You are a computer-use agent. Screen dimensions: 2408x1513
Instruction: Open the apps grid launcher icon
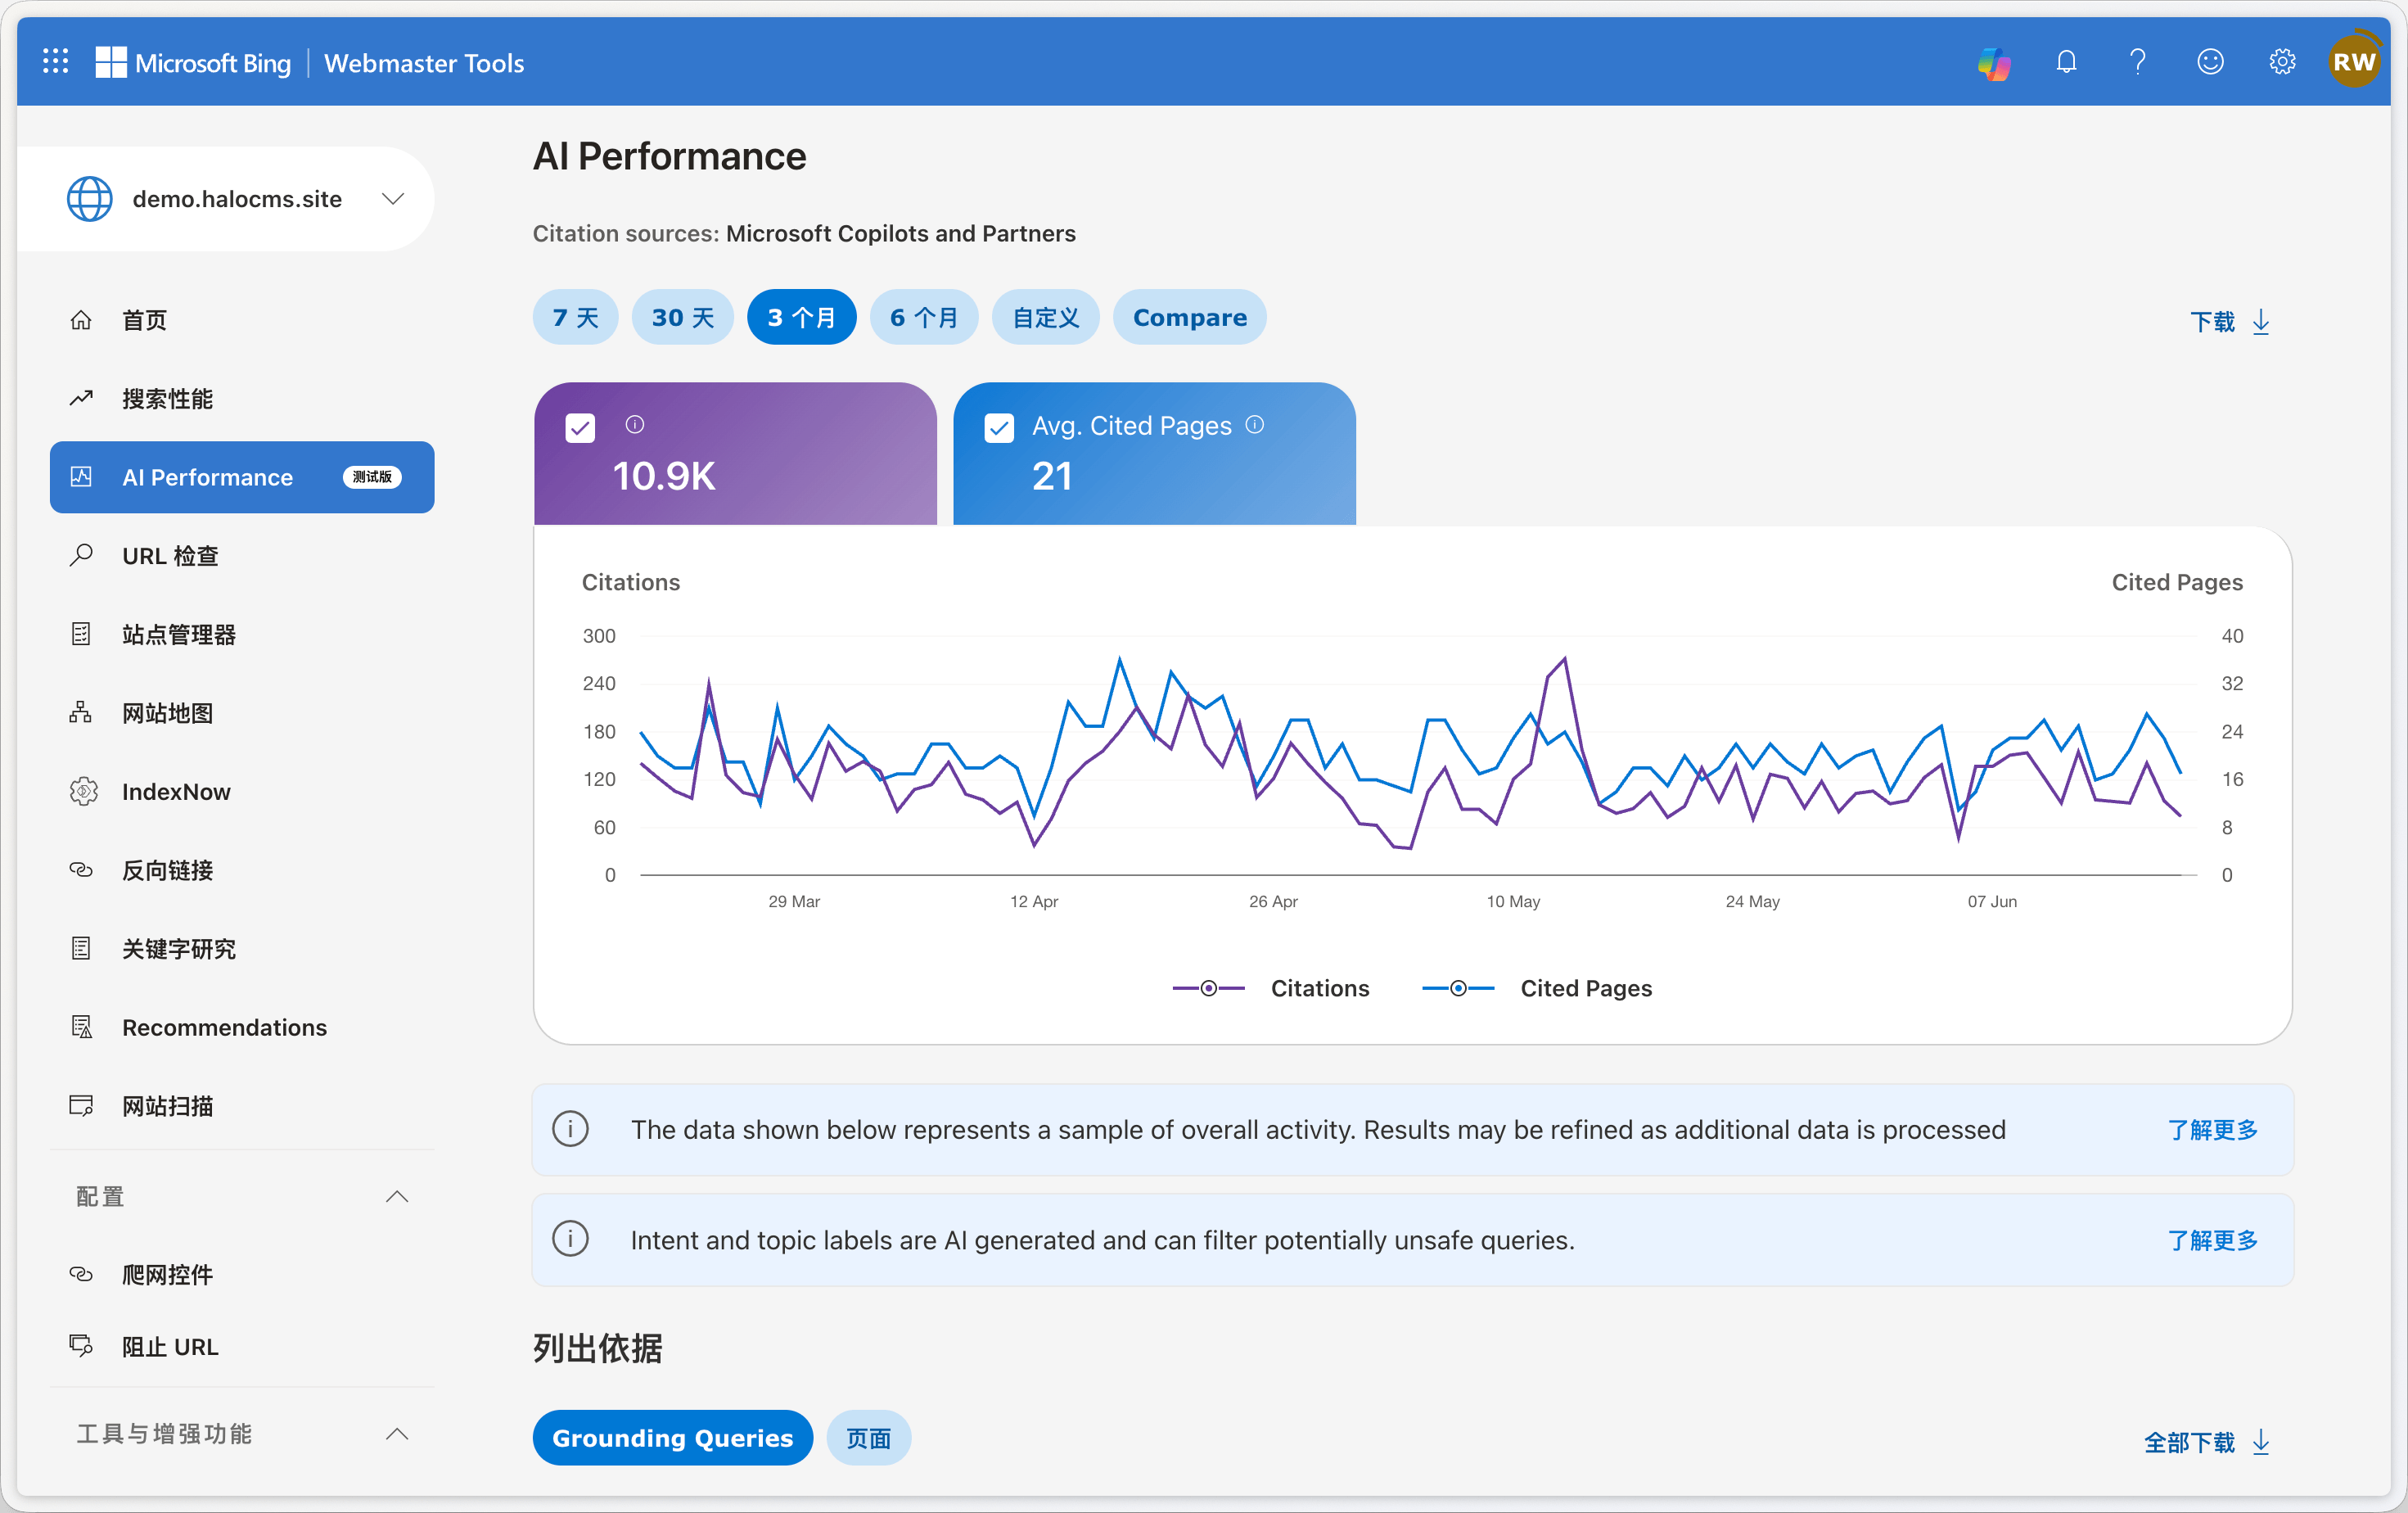click(56, 62)
